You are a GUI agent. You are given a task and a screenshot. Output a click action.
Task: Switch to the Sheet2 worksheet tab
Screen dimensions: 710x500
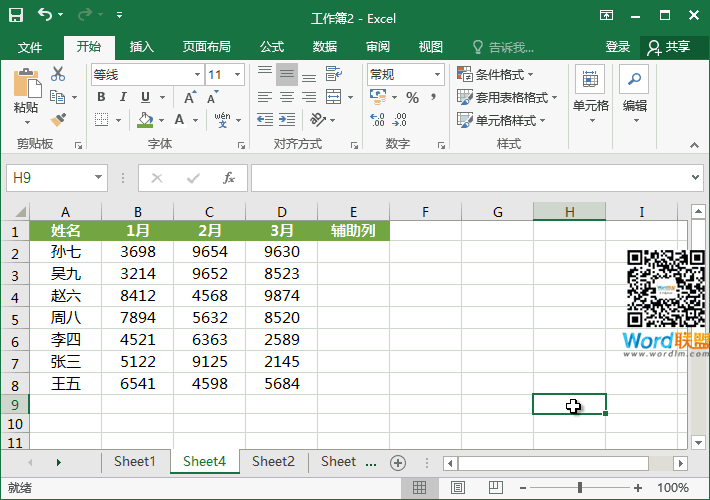click(273, 462)
